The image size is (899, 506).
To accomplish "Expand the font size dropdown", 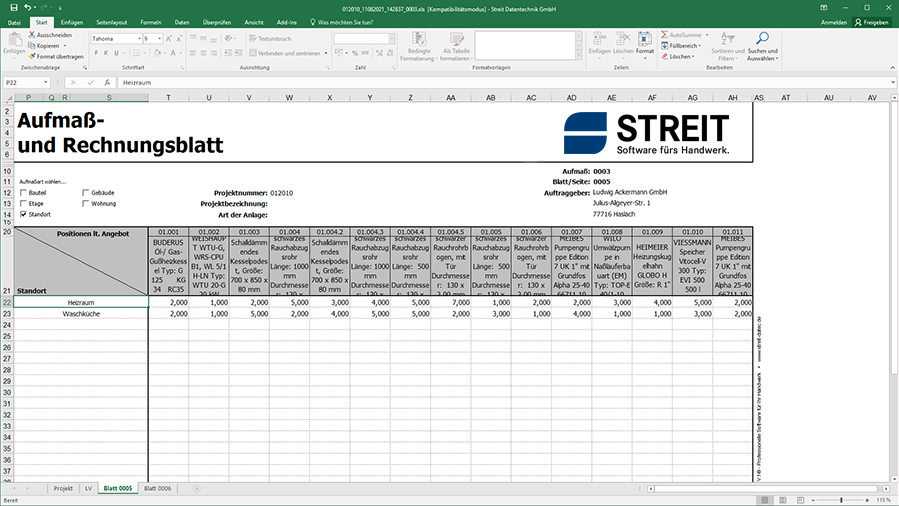I will coord(159,39).
